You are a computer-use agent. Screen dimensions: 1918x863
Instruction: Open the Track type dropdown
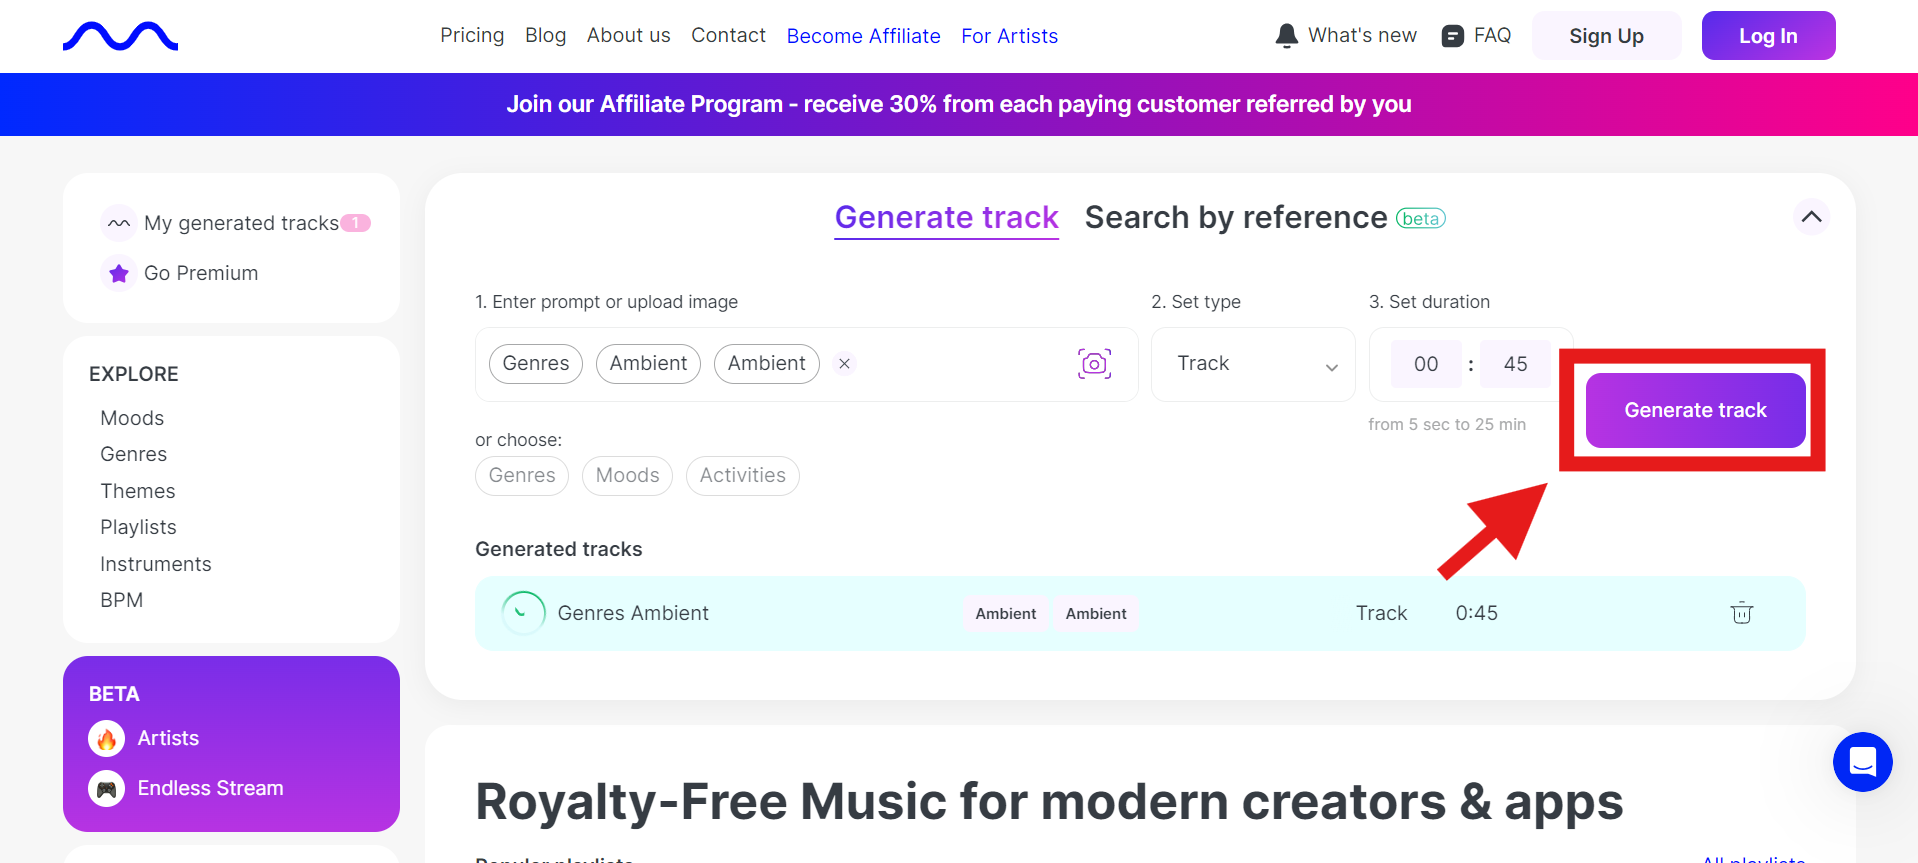(x=1253, y=364)
